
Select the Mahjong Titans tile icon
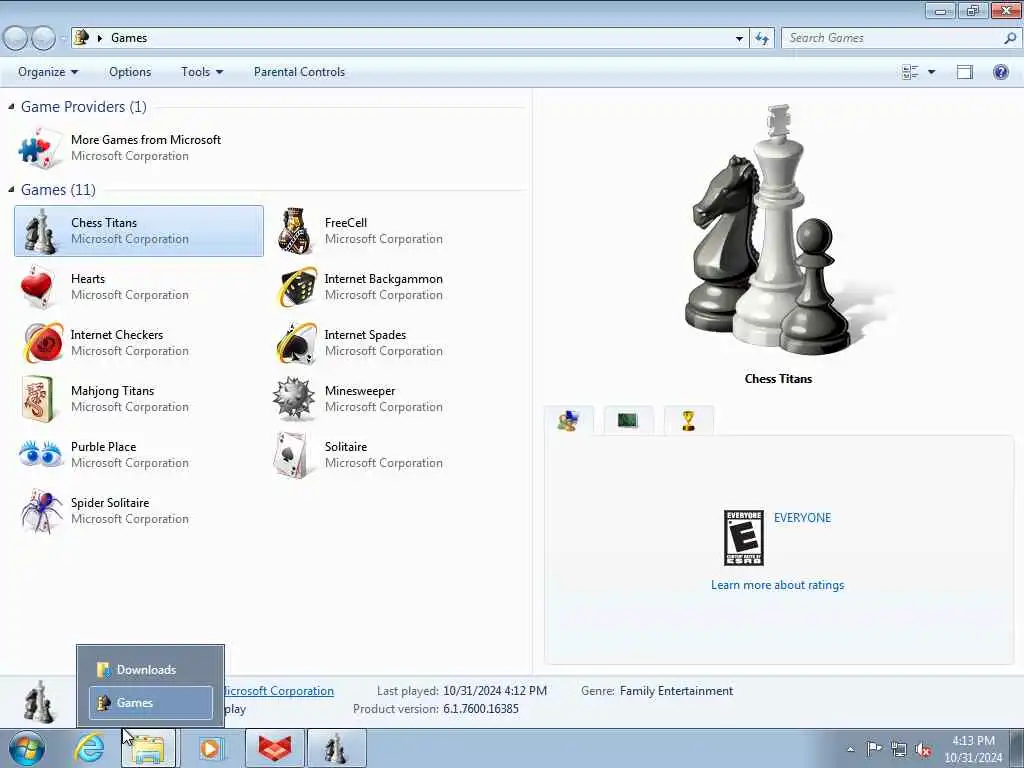coord(38,399)
